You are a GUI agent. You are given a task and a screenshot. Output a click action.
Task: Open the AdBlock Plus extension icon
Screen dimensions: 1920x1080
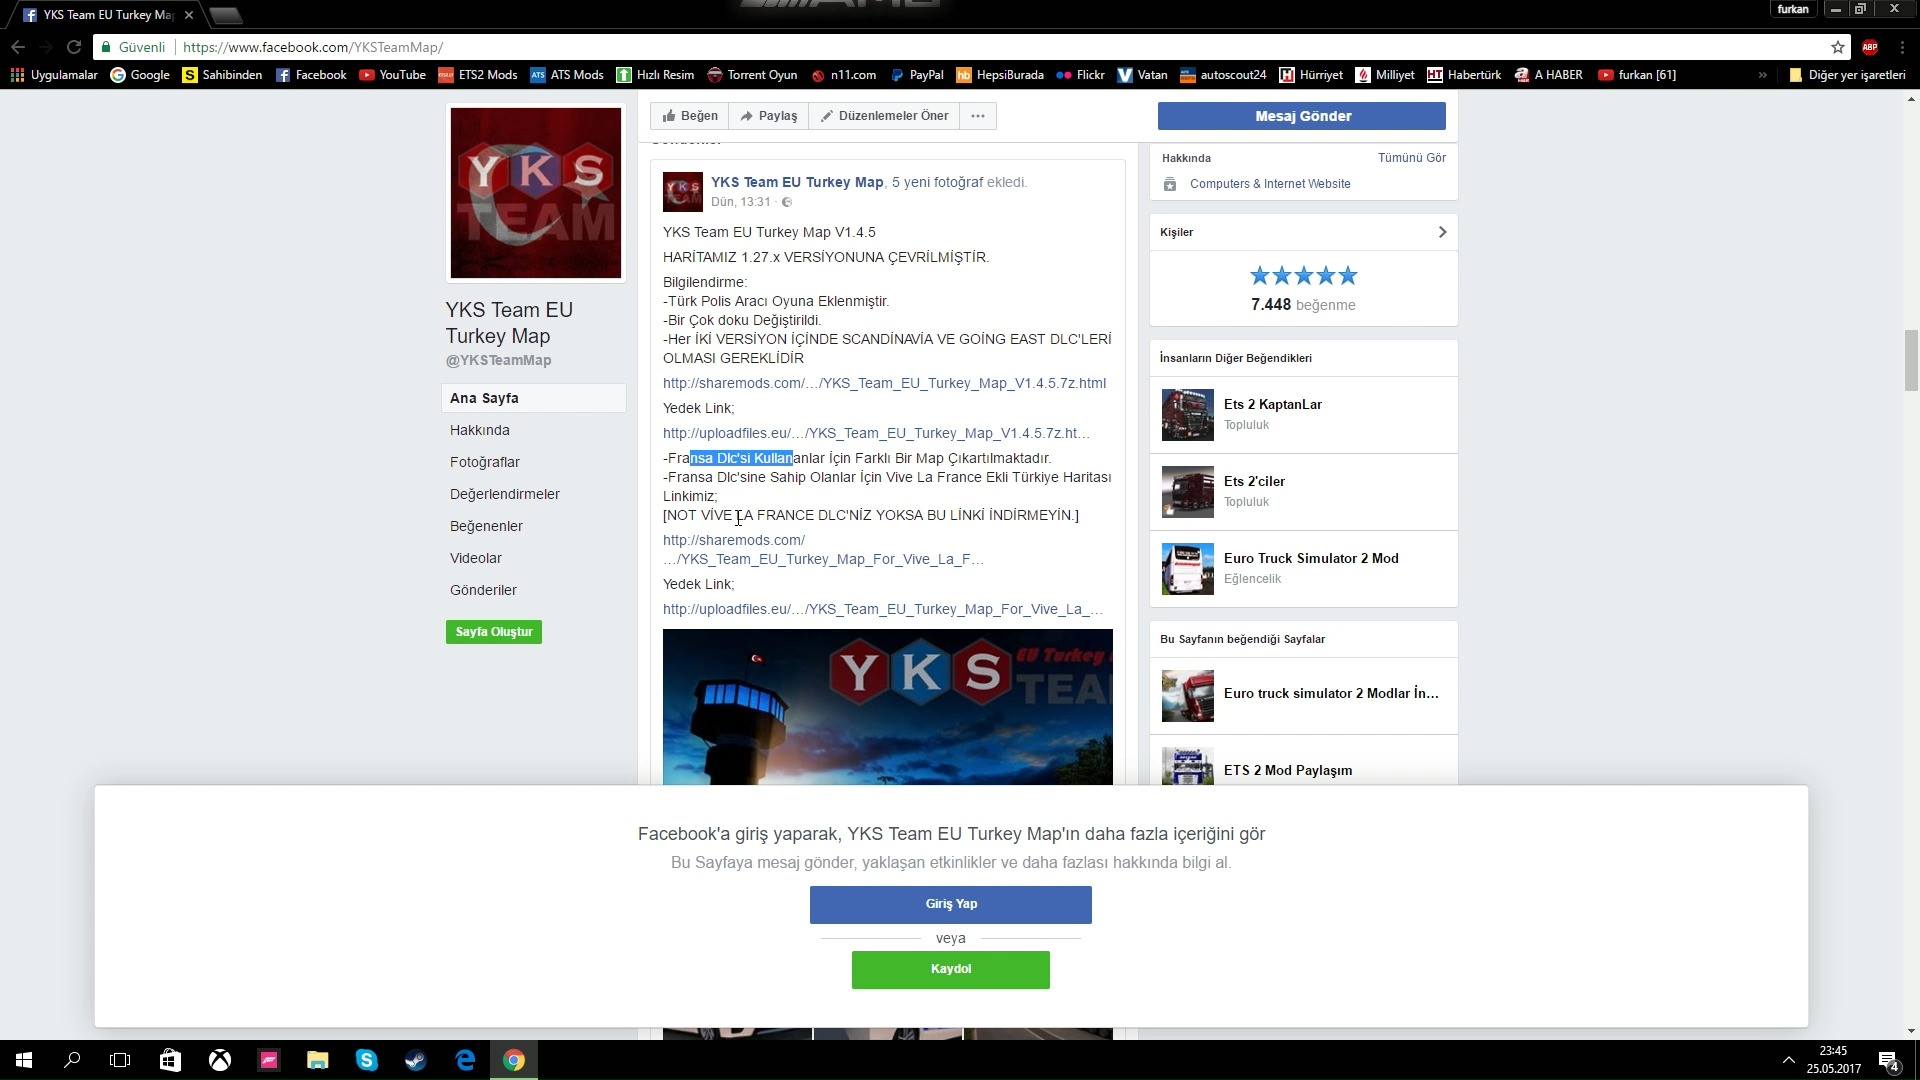[1870, 47]
